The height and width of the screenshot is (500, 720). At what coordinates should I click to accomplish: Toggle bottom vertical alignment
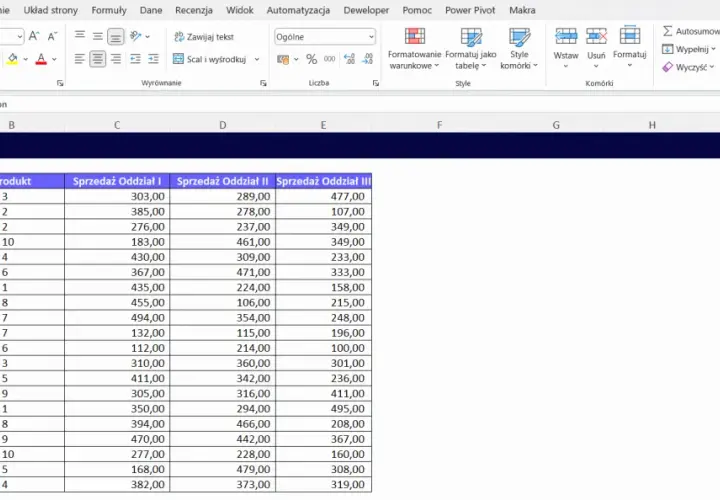[x=116, y=36]
